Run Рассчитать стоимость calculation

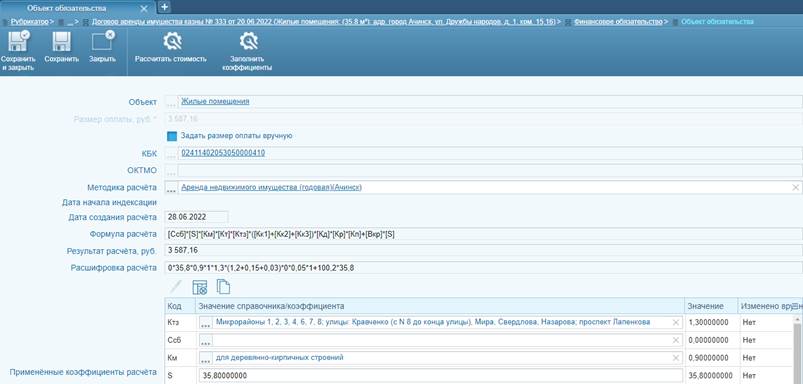click(x=171, y=47)
